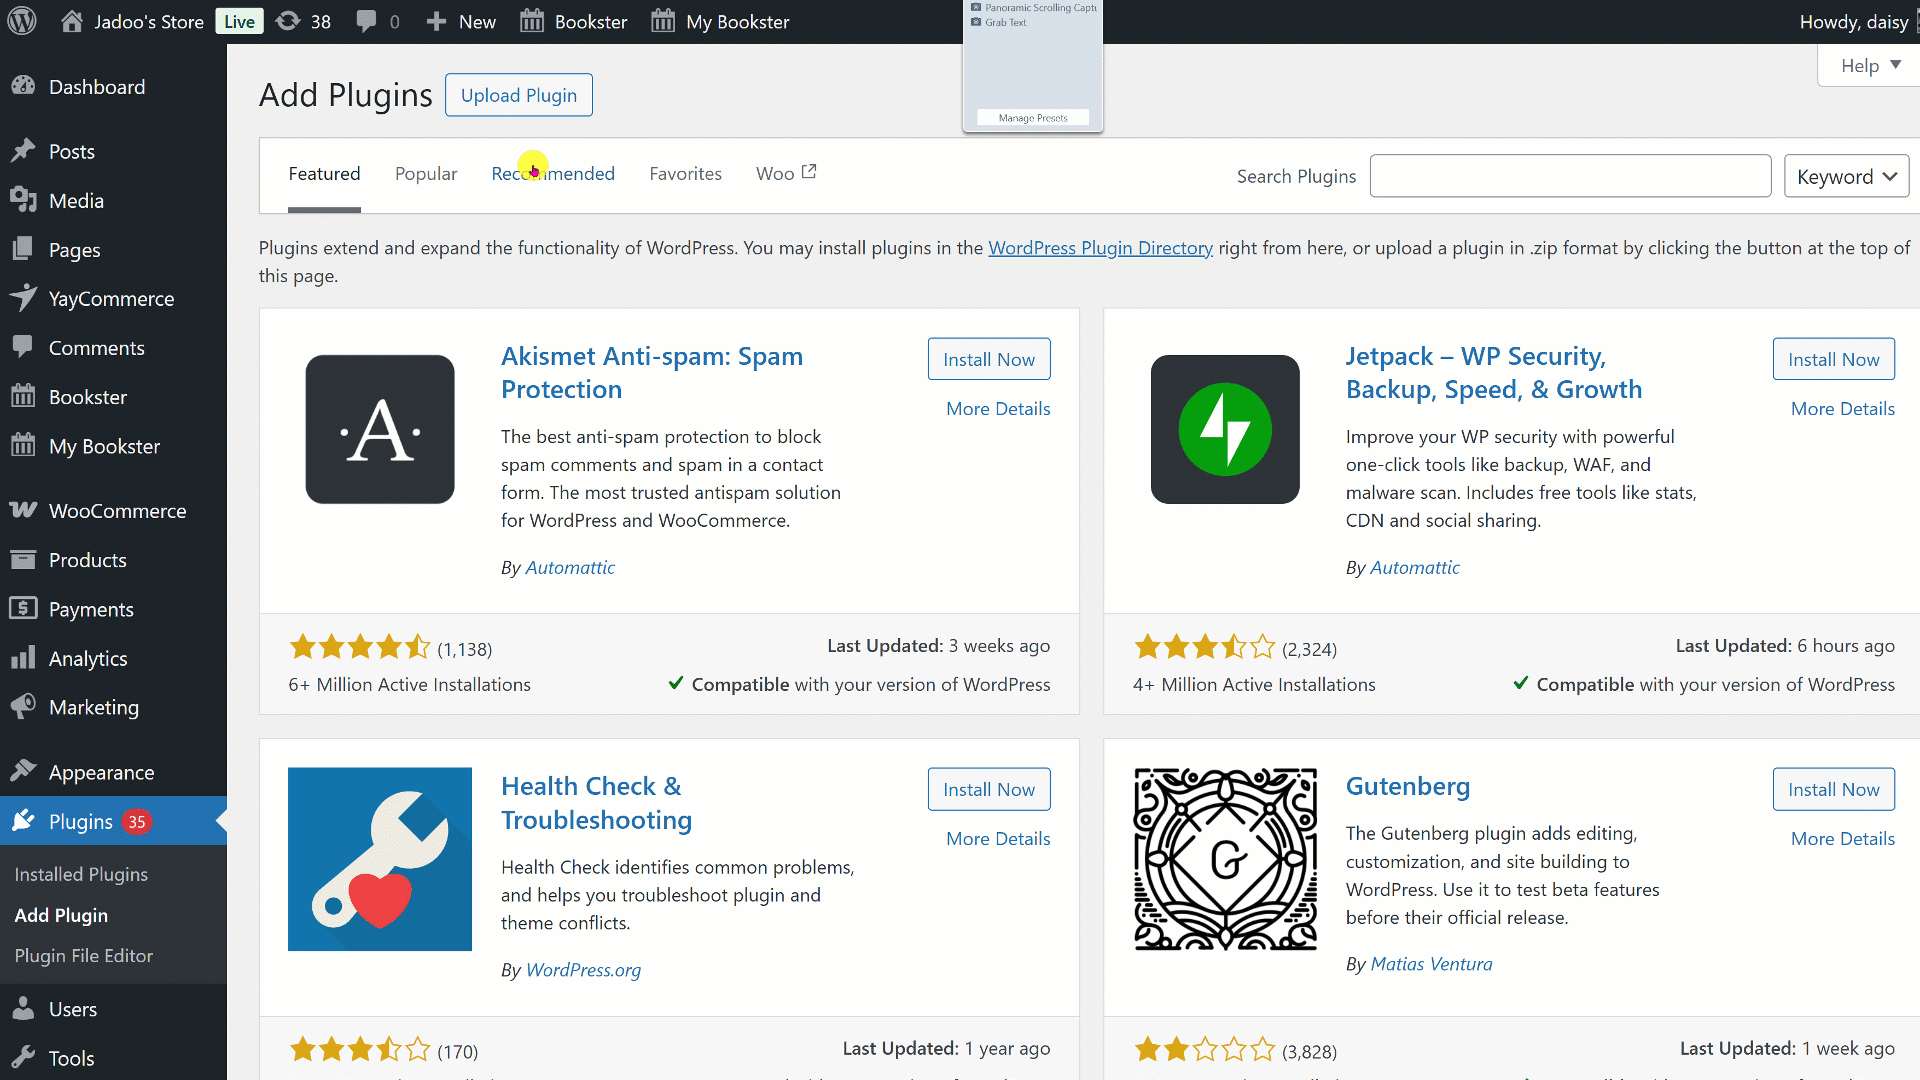Switch to the Popular tab
Image resolution: width=1920 pixels, height=1080 pixels.
pyautogui.click(x=426, y=174)
